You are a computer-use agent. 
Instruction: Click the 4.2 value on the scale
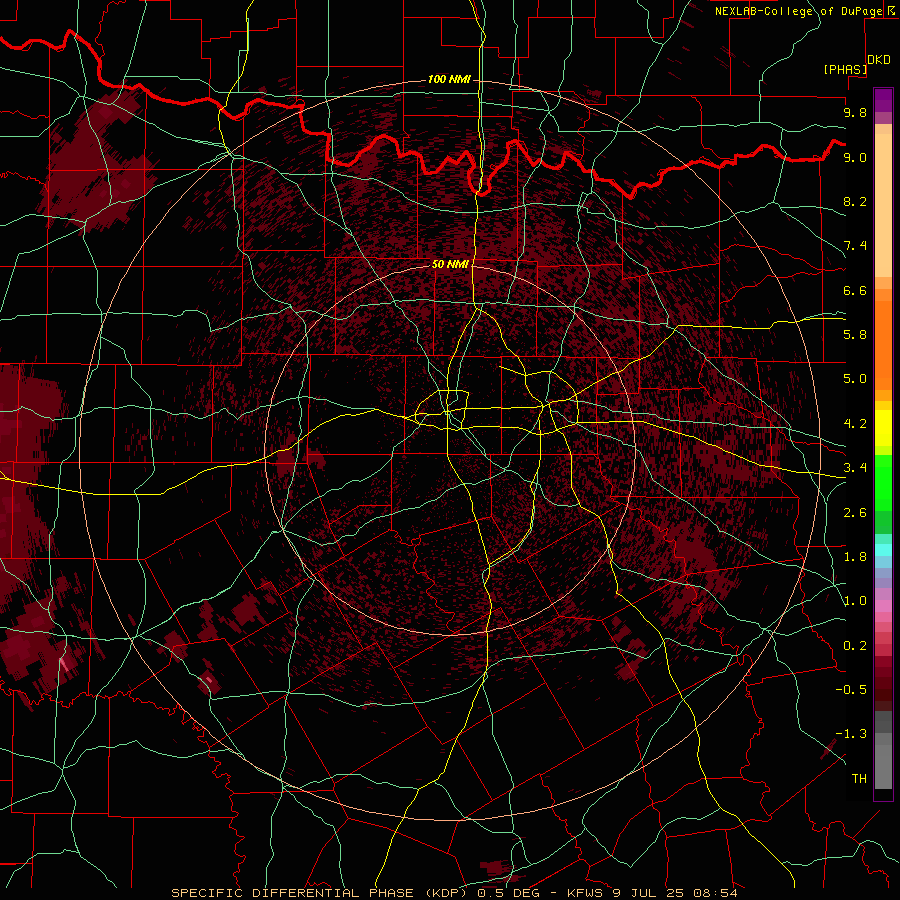coord(855,424)
